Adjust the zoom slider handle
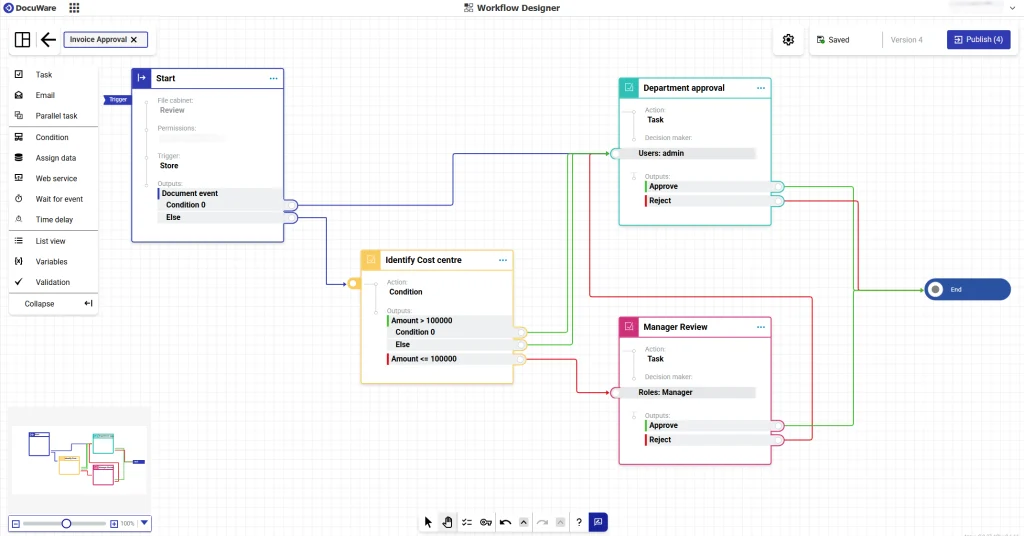This screenshot has height=536, width=1024. tap(66, 523)
